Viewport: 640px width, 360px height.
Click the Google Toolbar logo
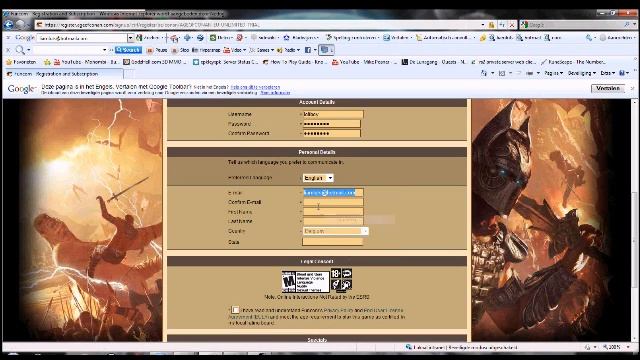(x=24, y=38)
